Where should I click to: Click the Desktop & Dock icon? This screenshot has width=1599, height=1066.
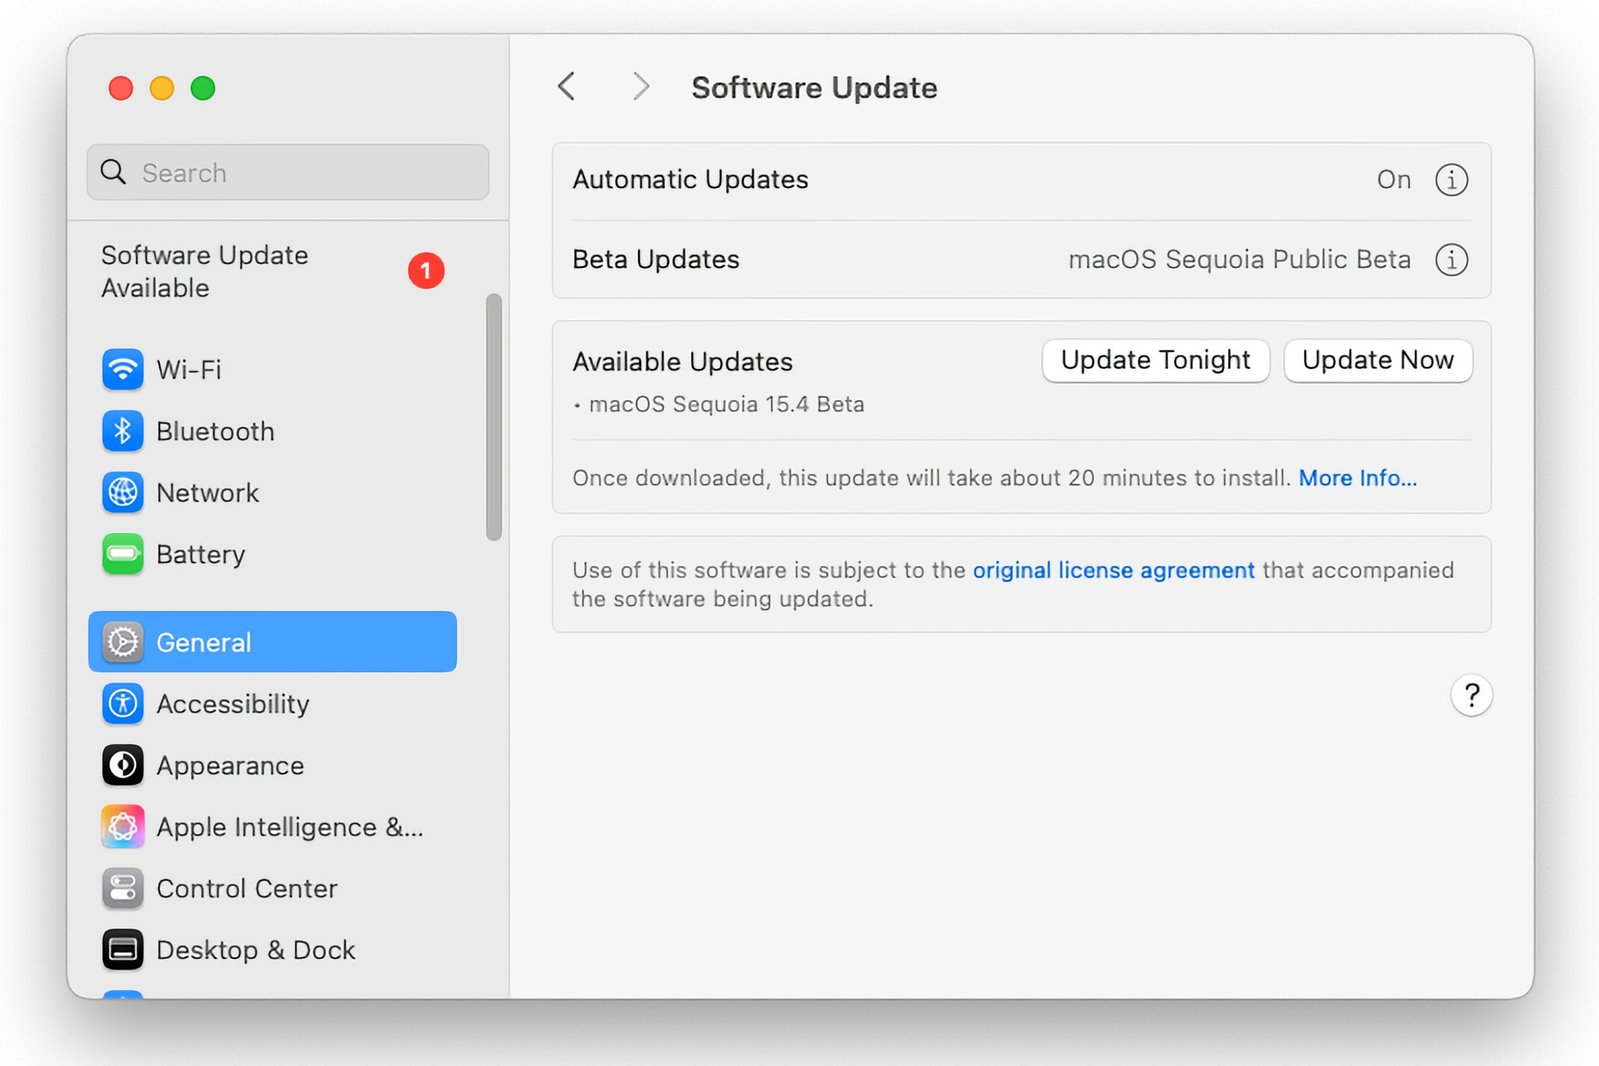click(122, 950)
